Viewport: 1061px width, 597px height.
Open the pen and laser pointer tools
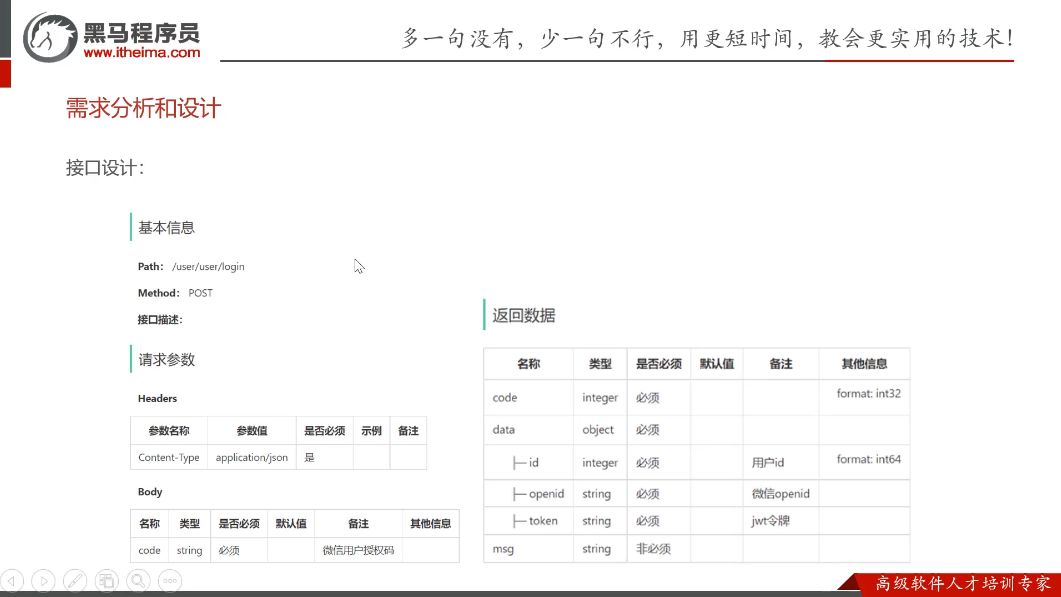75,581
